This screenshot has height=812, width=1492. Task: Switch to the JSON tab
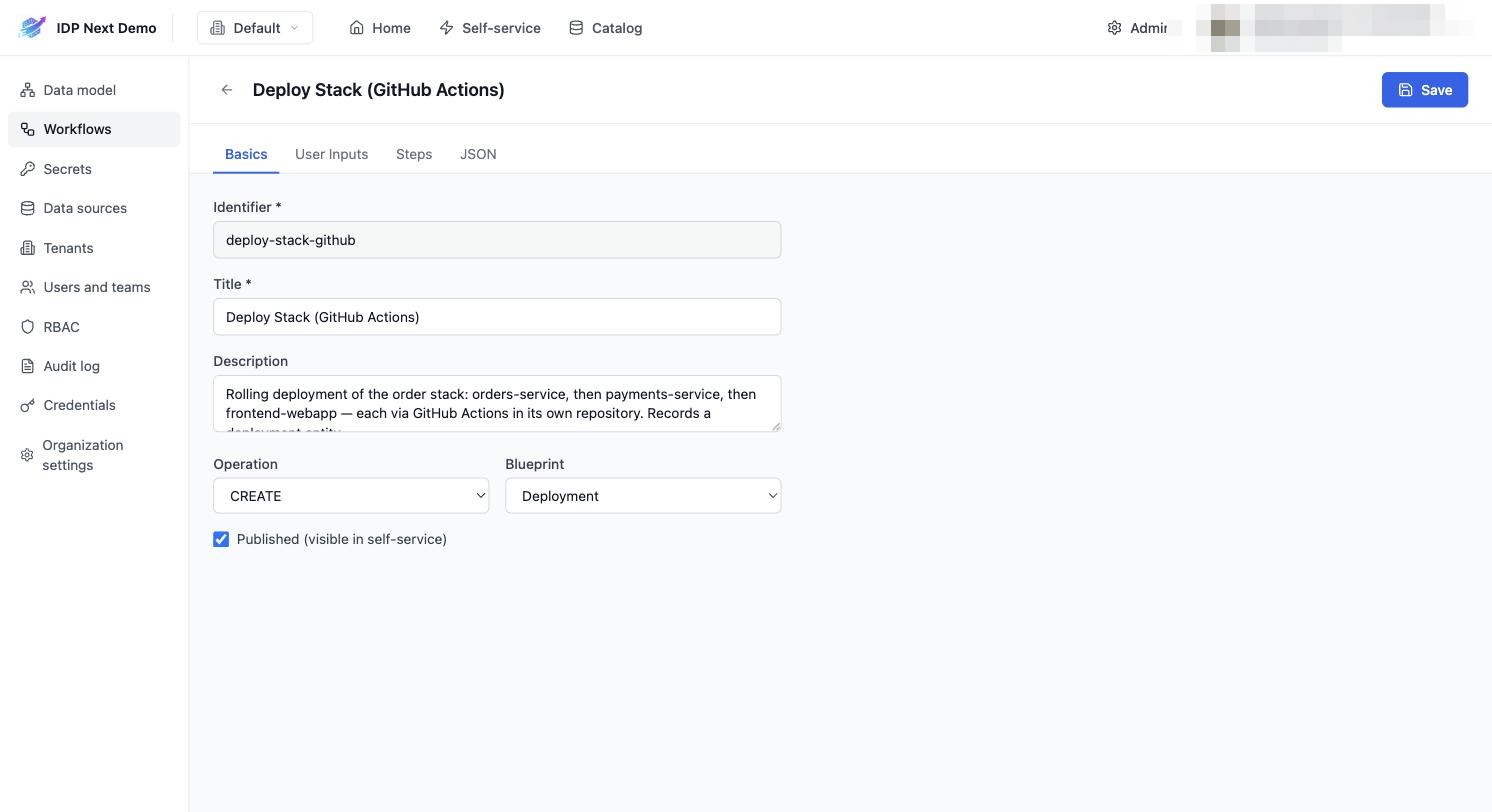coord(478,154)
